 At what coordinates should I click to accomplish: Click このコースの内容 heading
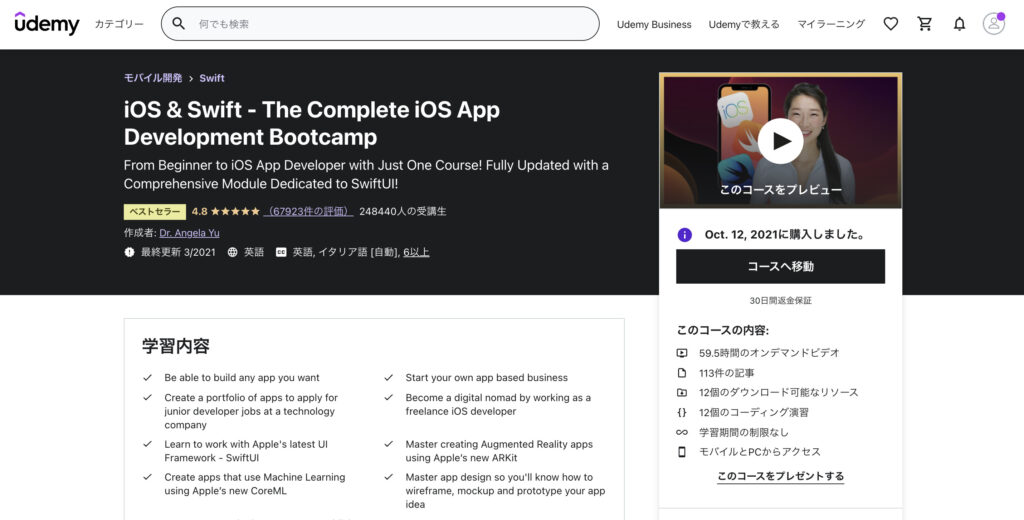click(722, 330)
